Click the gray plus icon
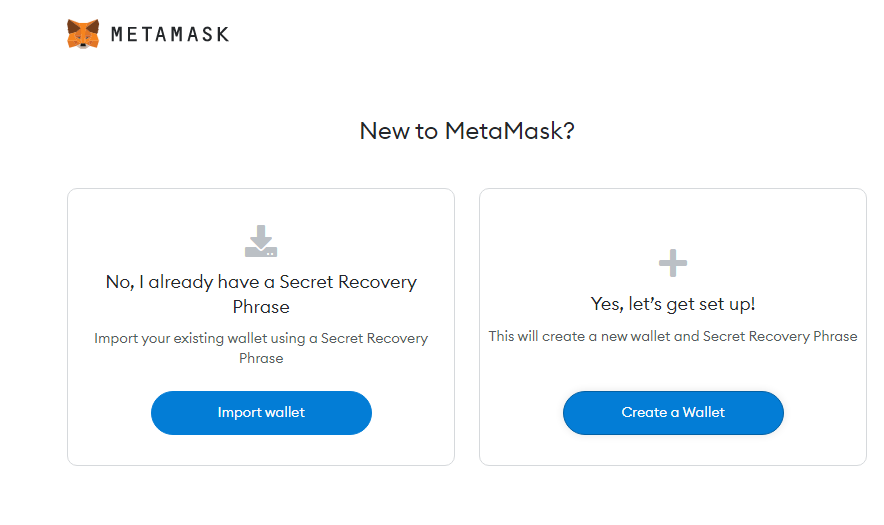The image size is (884, 525). 673,263
